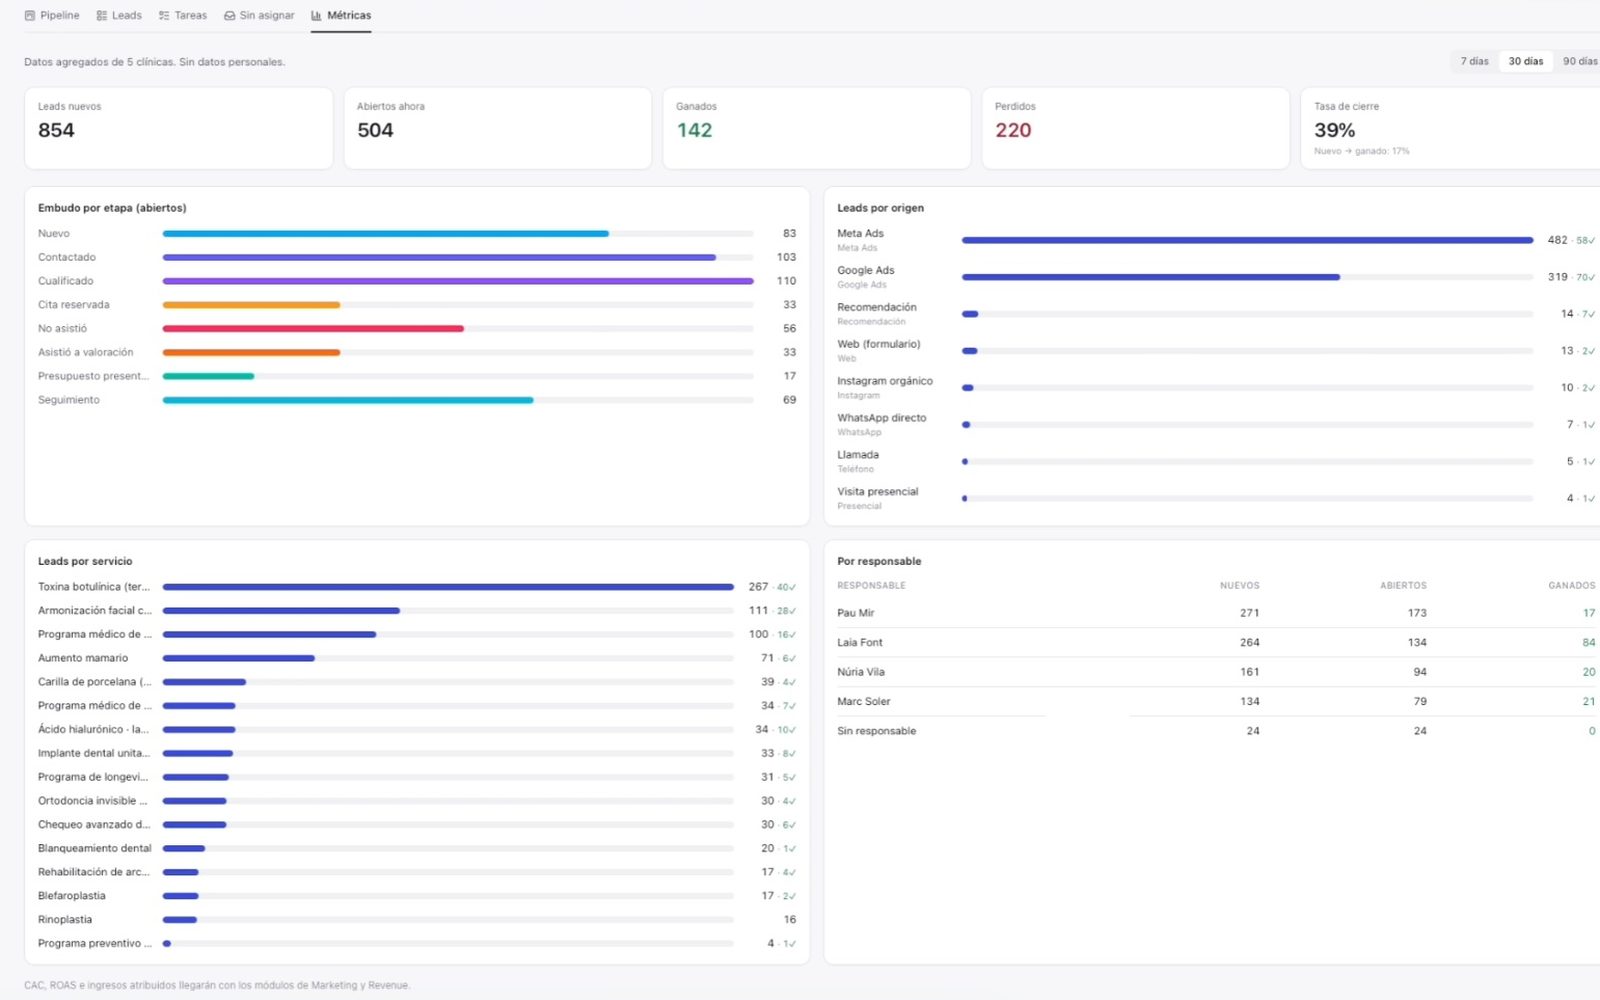Click the Pau Mir responsable row
This screenshot has height=1000, width=1600.
coord(1216,613)
